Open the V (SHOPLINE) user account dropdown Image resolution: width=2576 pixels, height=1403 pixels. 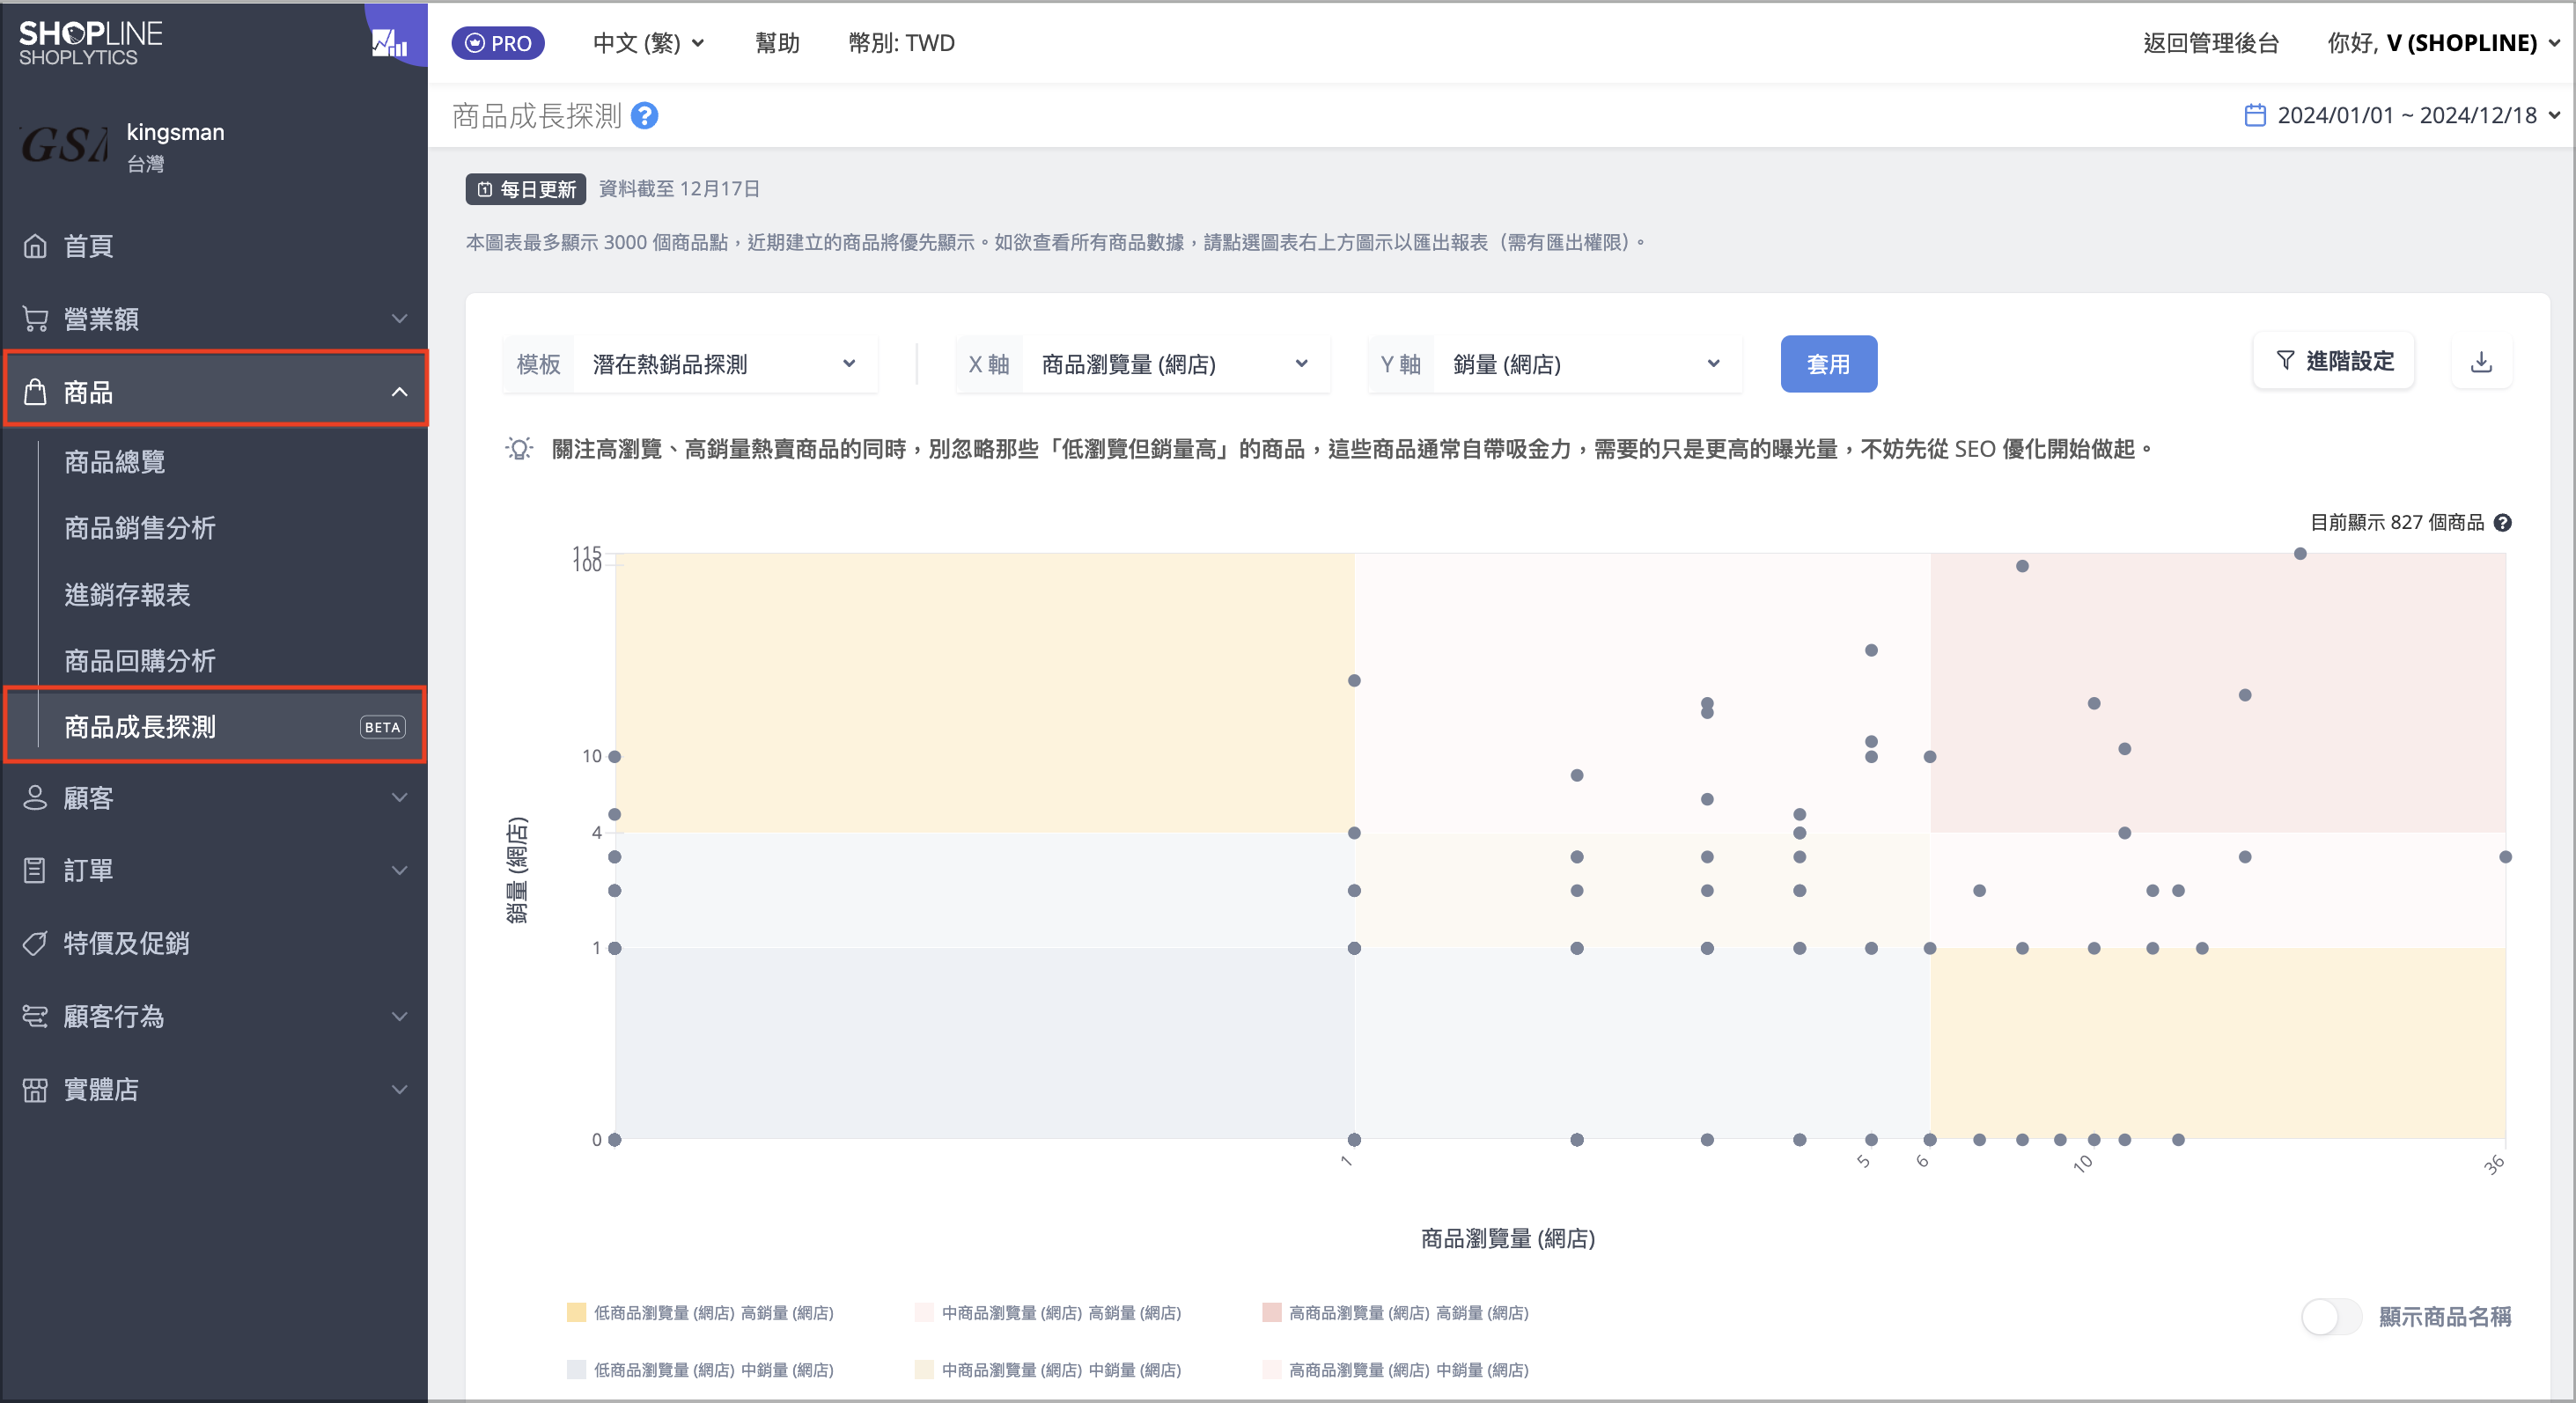pos(2444,43)
